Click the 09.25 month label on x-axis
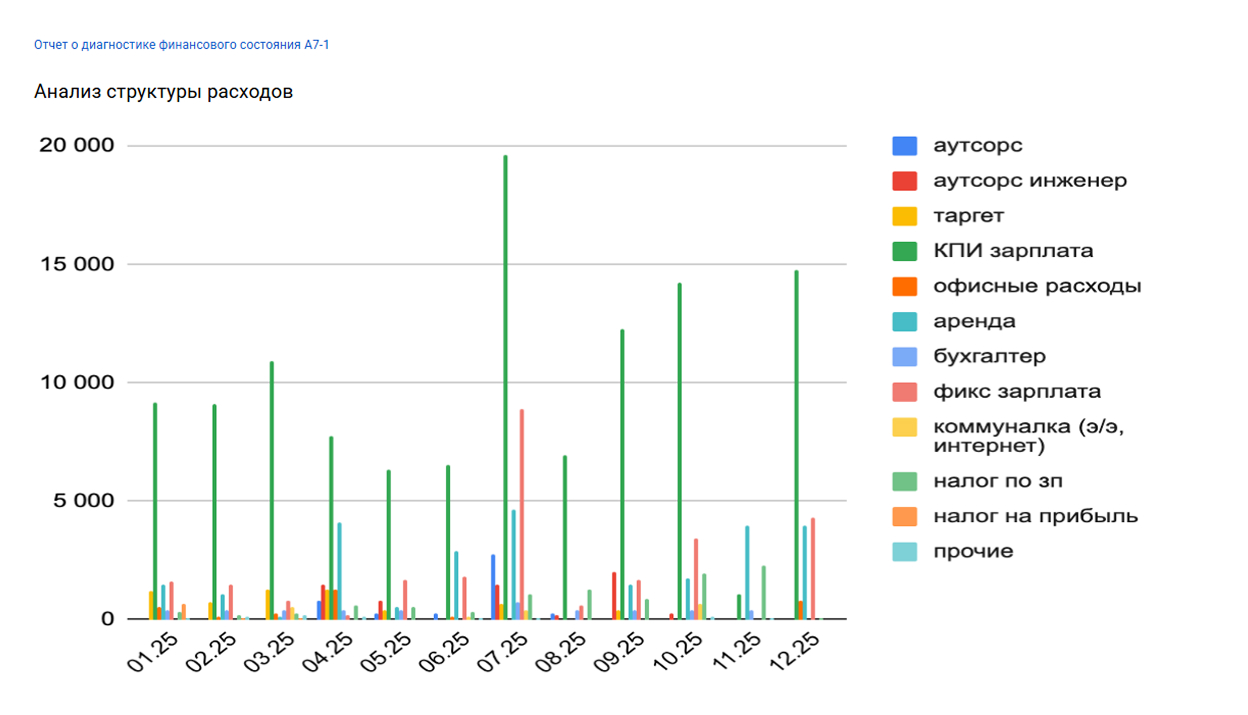This screenshot has height=715, width=1248. tap(618, 654)
